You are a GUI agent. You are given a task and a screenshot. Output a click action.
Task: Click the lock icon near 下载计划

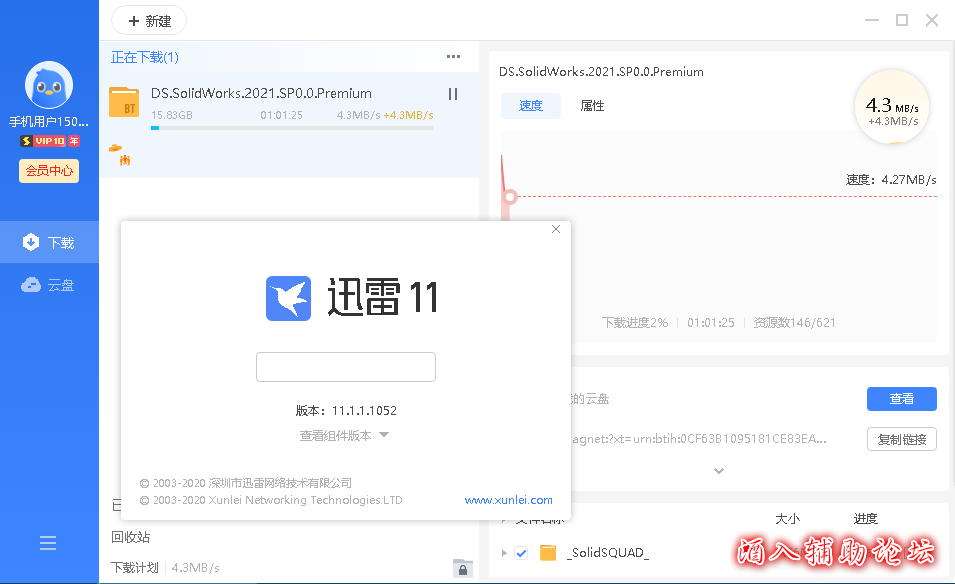462,567
